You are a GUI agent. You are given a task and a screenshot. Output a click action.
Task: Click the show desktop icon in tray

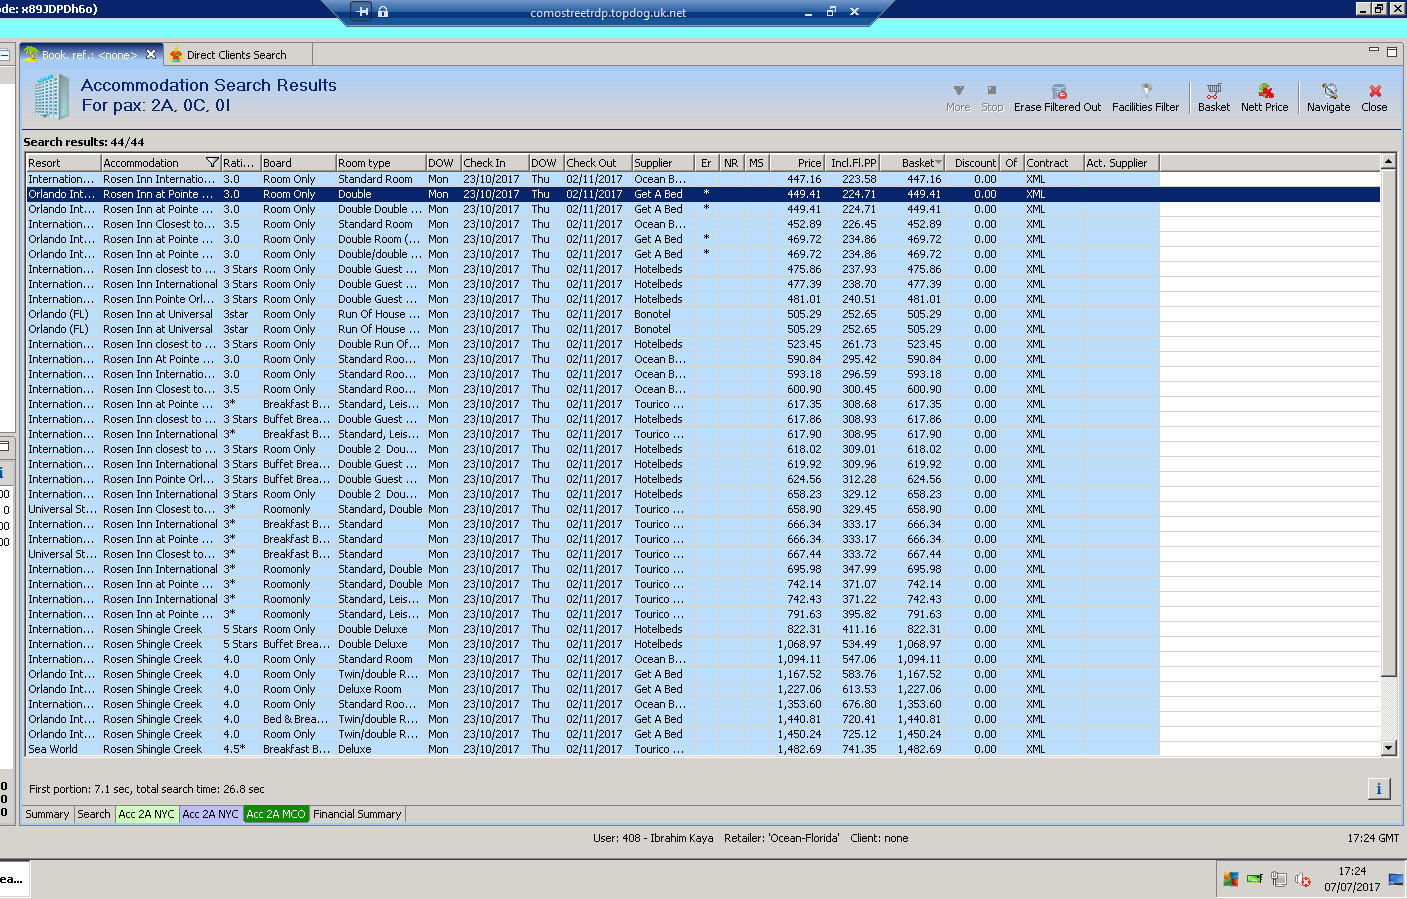point(1396,879)
